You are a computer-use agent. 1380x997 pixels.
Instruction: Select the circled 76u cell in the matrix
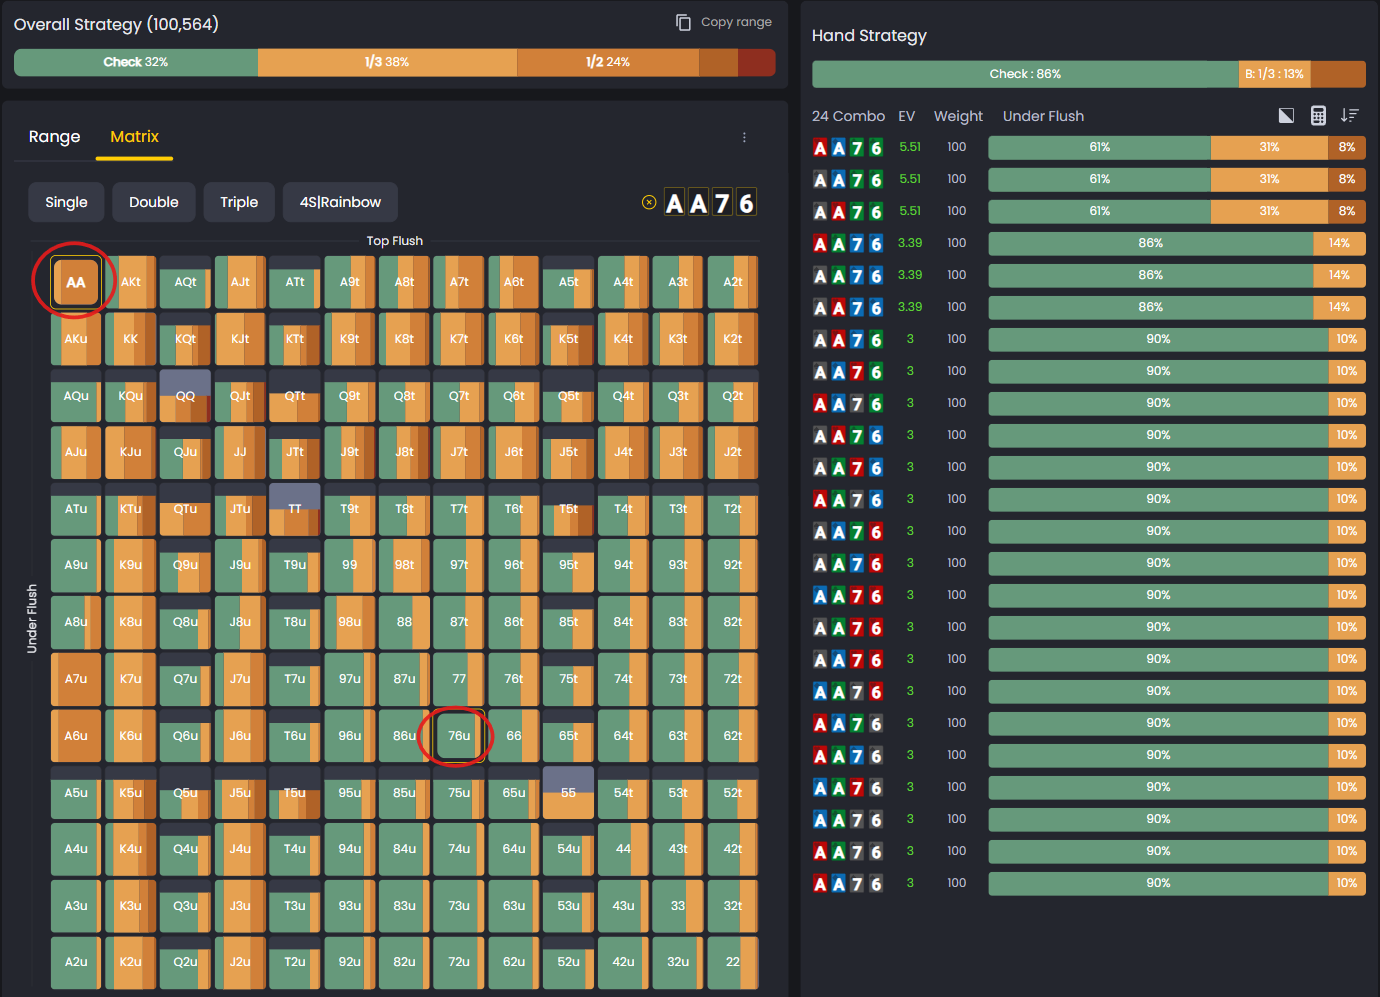pyautogui.click(x=458, y=735)
